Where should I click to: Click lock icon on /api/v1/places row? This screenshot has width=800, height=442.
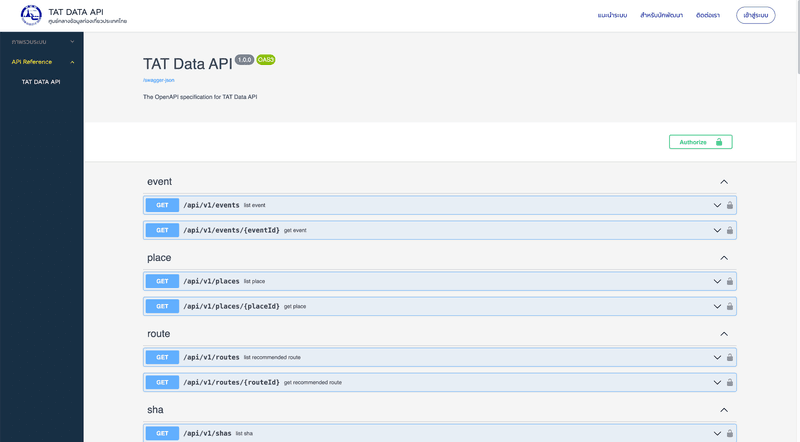[730, 281]
